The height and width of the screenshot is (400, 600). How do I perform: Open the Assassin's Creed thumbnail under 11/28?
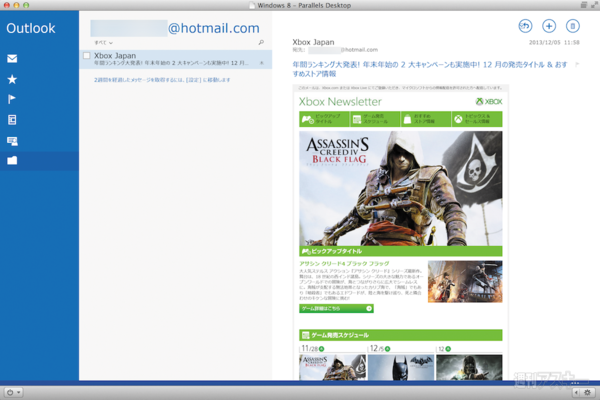[x=332, y=367]
